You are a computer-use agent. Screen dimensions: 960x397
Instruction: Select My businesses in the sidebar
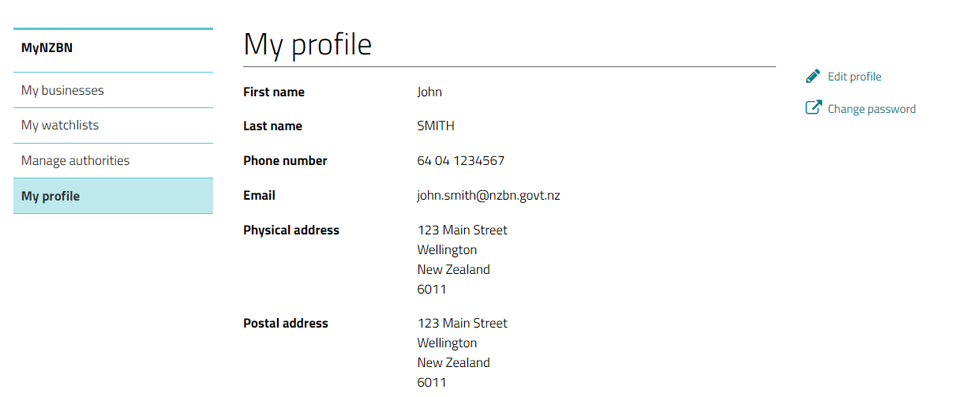pos(113,90)
